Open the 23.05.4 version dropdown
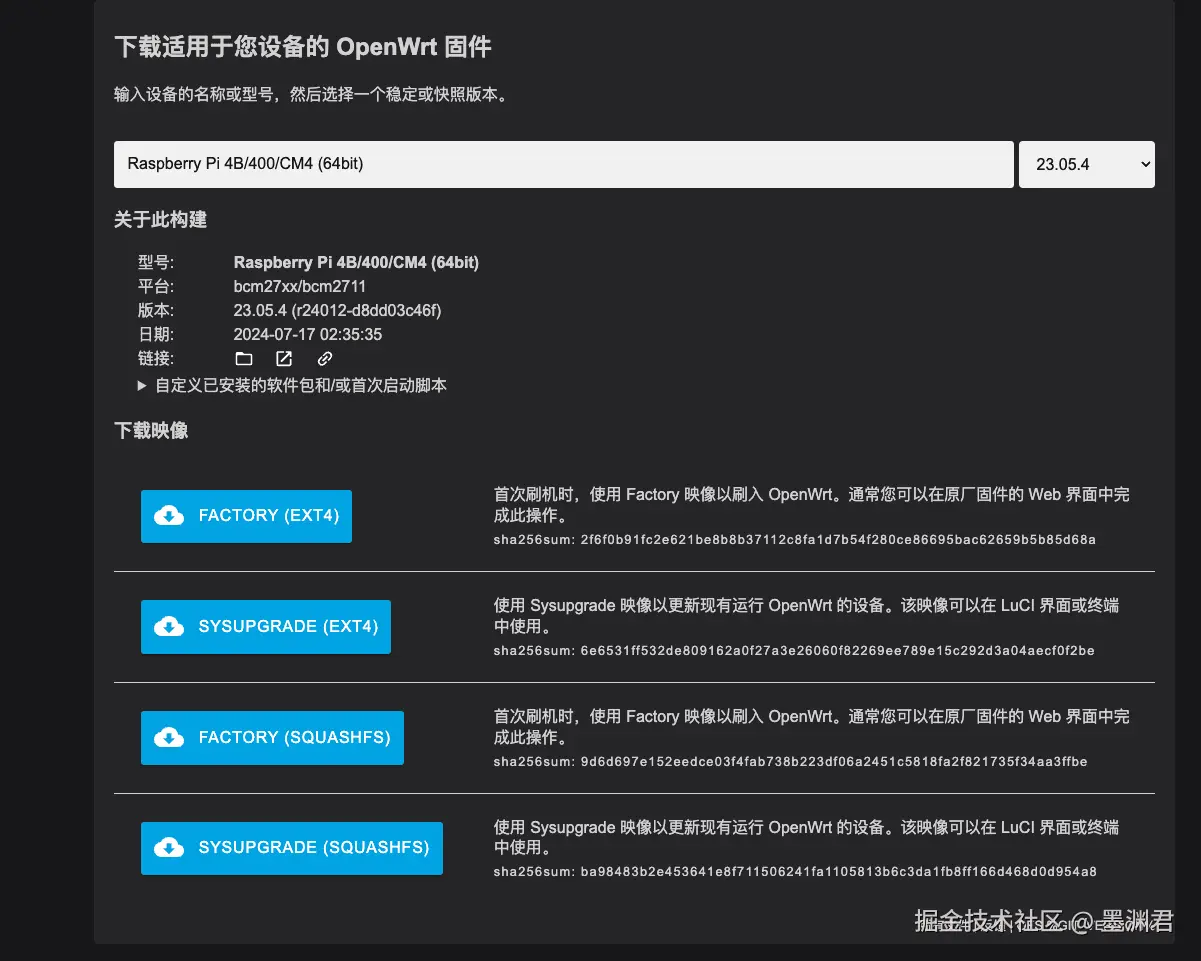Viewport: 1201px width, 961px height. point(1086,164)
